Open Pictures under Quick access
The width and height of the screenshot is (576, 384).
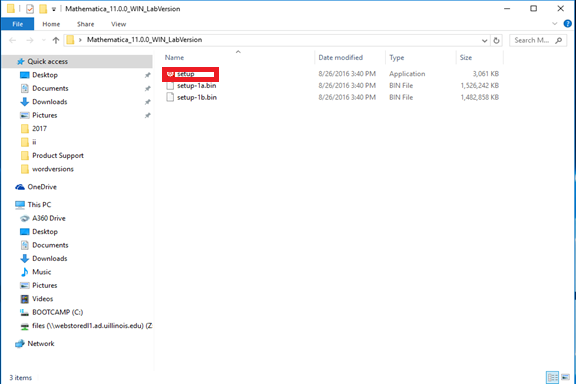pos(45,115)
